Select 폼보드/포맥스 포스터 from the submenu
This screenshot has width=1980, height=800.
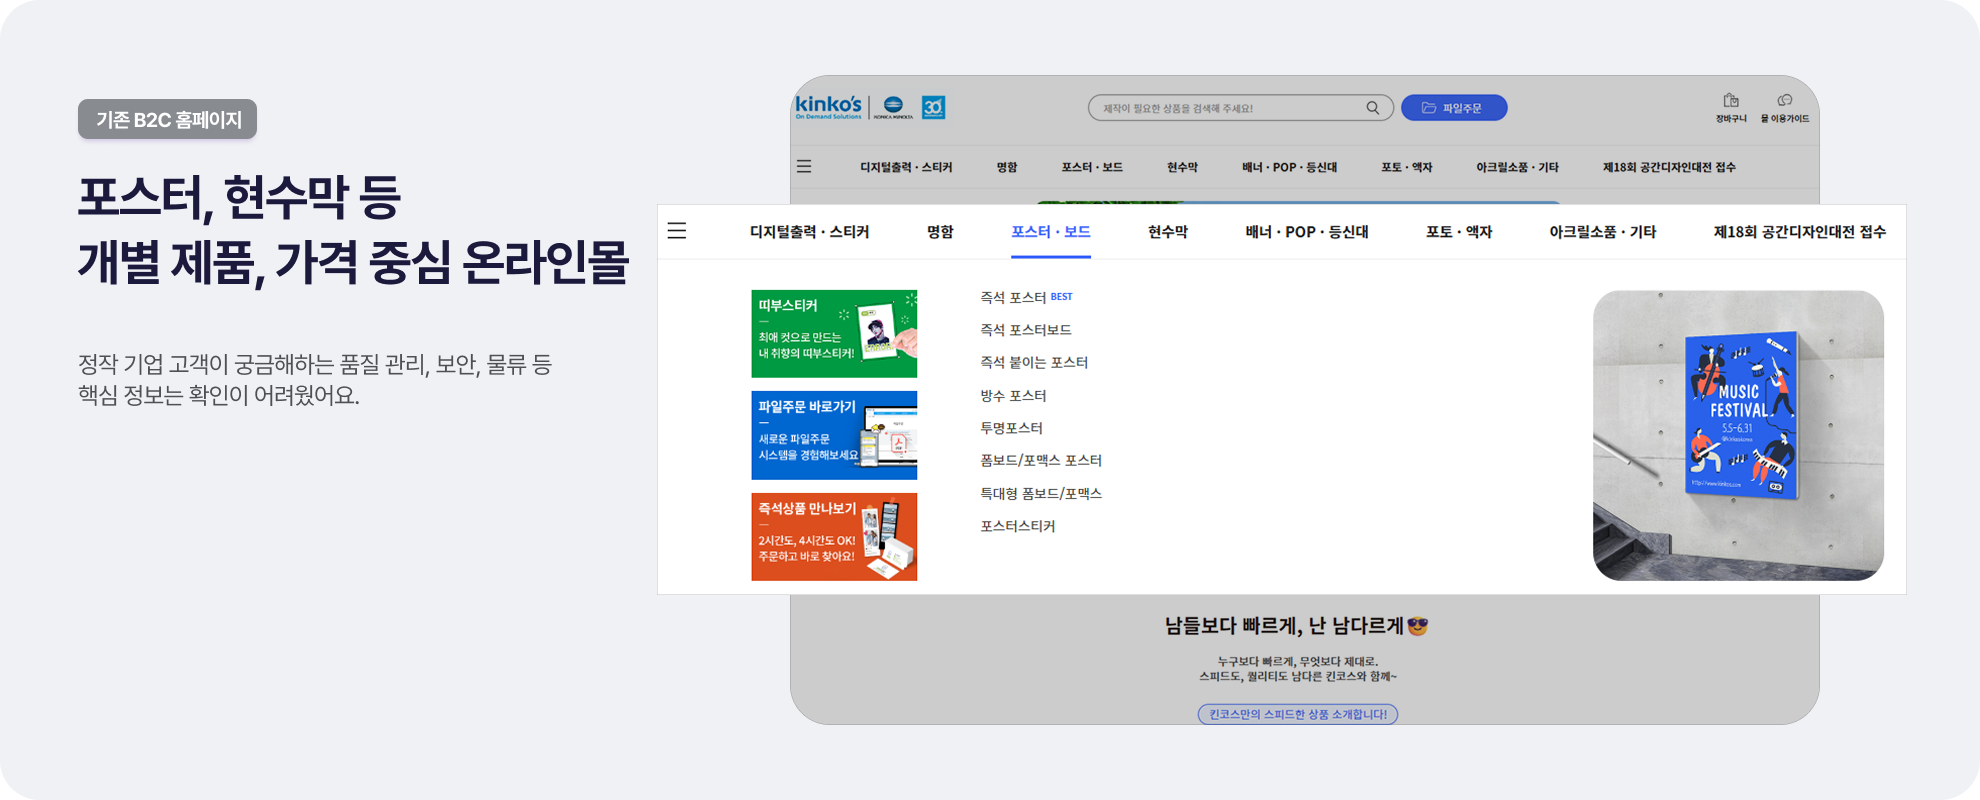point(1040,461)
